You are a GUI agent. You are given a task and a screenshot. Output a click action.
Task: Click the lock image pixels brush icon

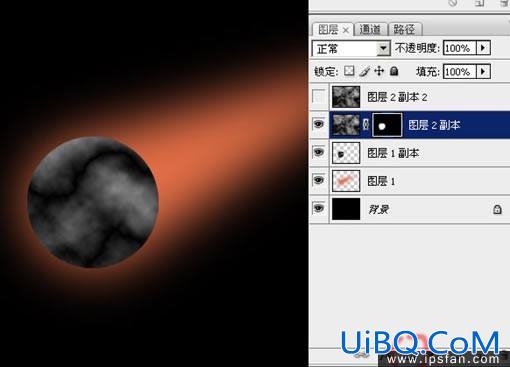click(365, 71)
